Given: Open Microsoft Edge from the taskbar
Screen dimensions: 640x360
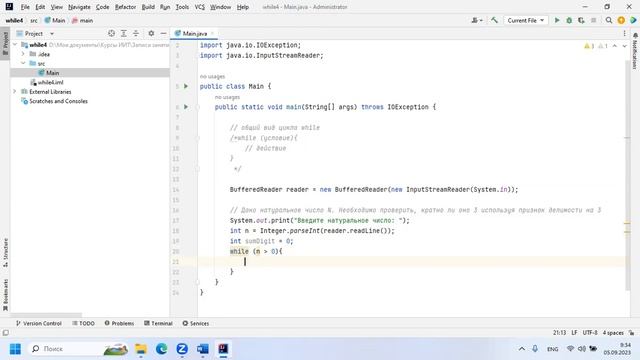Looking at the screenshot, I should [x=162, y=349].
